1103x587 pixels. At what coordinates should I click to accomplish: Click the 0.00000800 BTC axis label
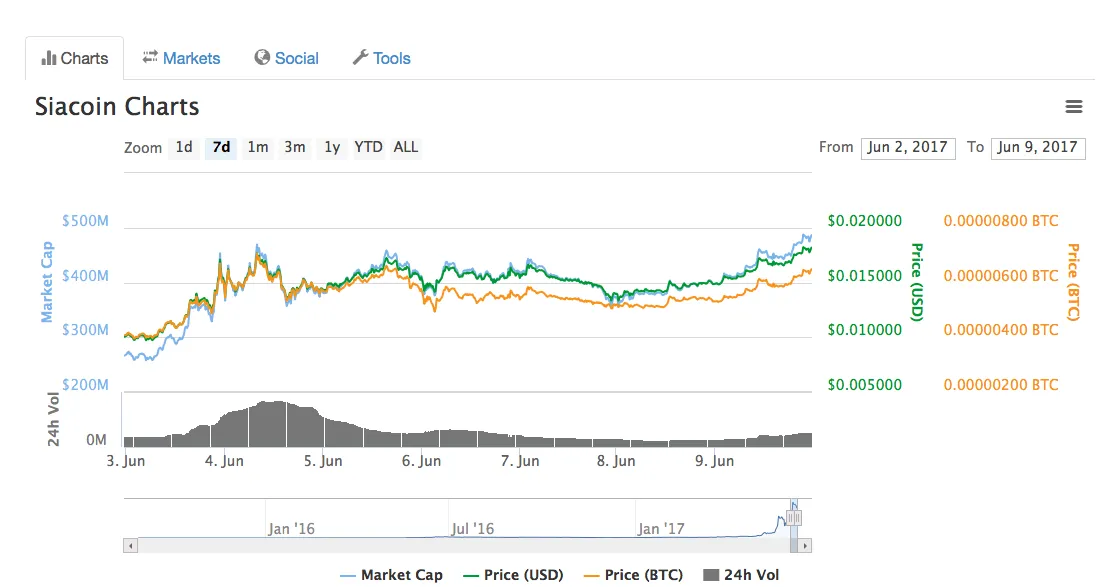coord(1001,221)
